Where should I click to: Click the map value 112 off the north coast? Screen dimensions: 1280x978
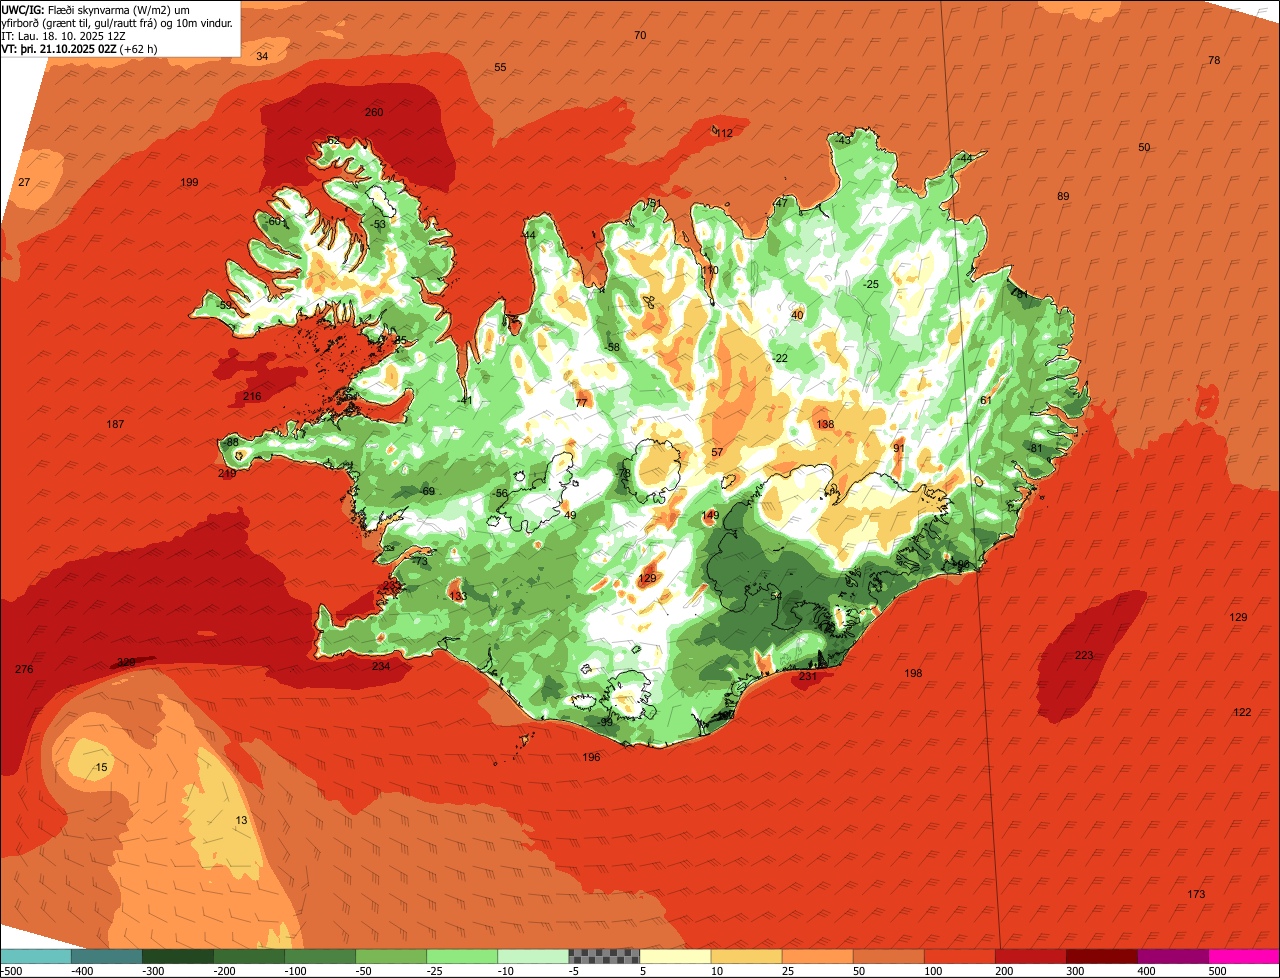[724, 133]
